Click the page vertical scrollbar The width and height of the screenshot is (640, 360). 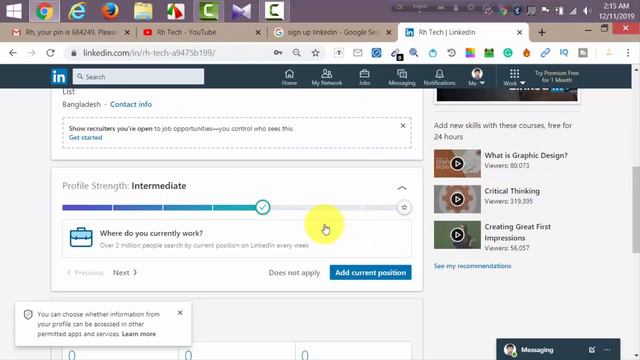[636, 210]
